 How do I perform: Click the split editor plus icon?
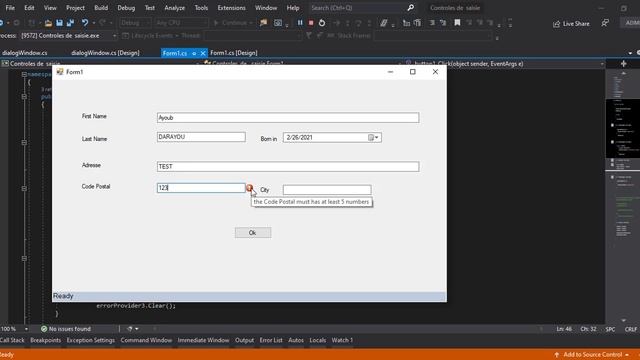point(623,64)
